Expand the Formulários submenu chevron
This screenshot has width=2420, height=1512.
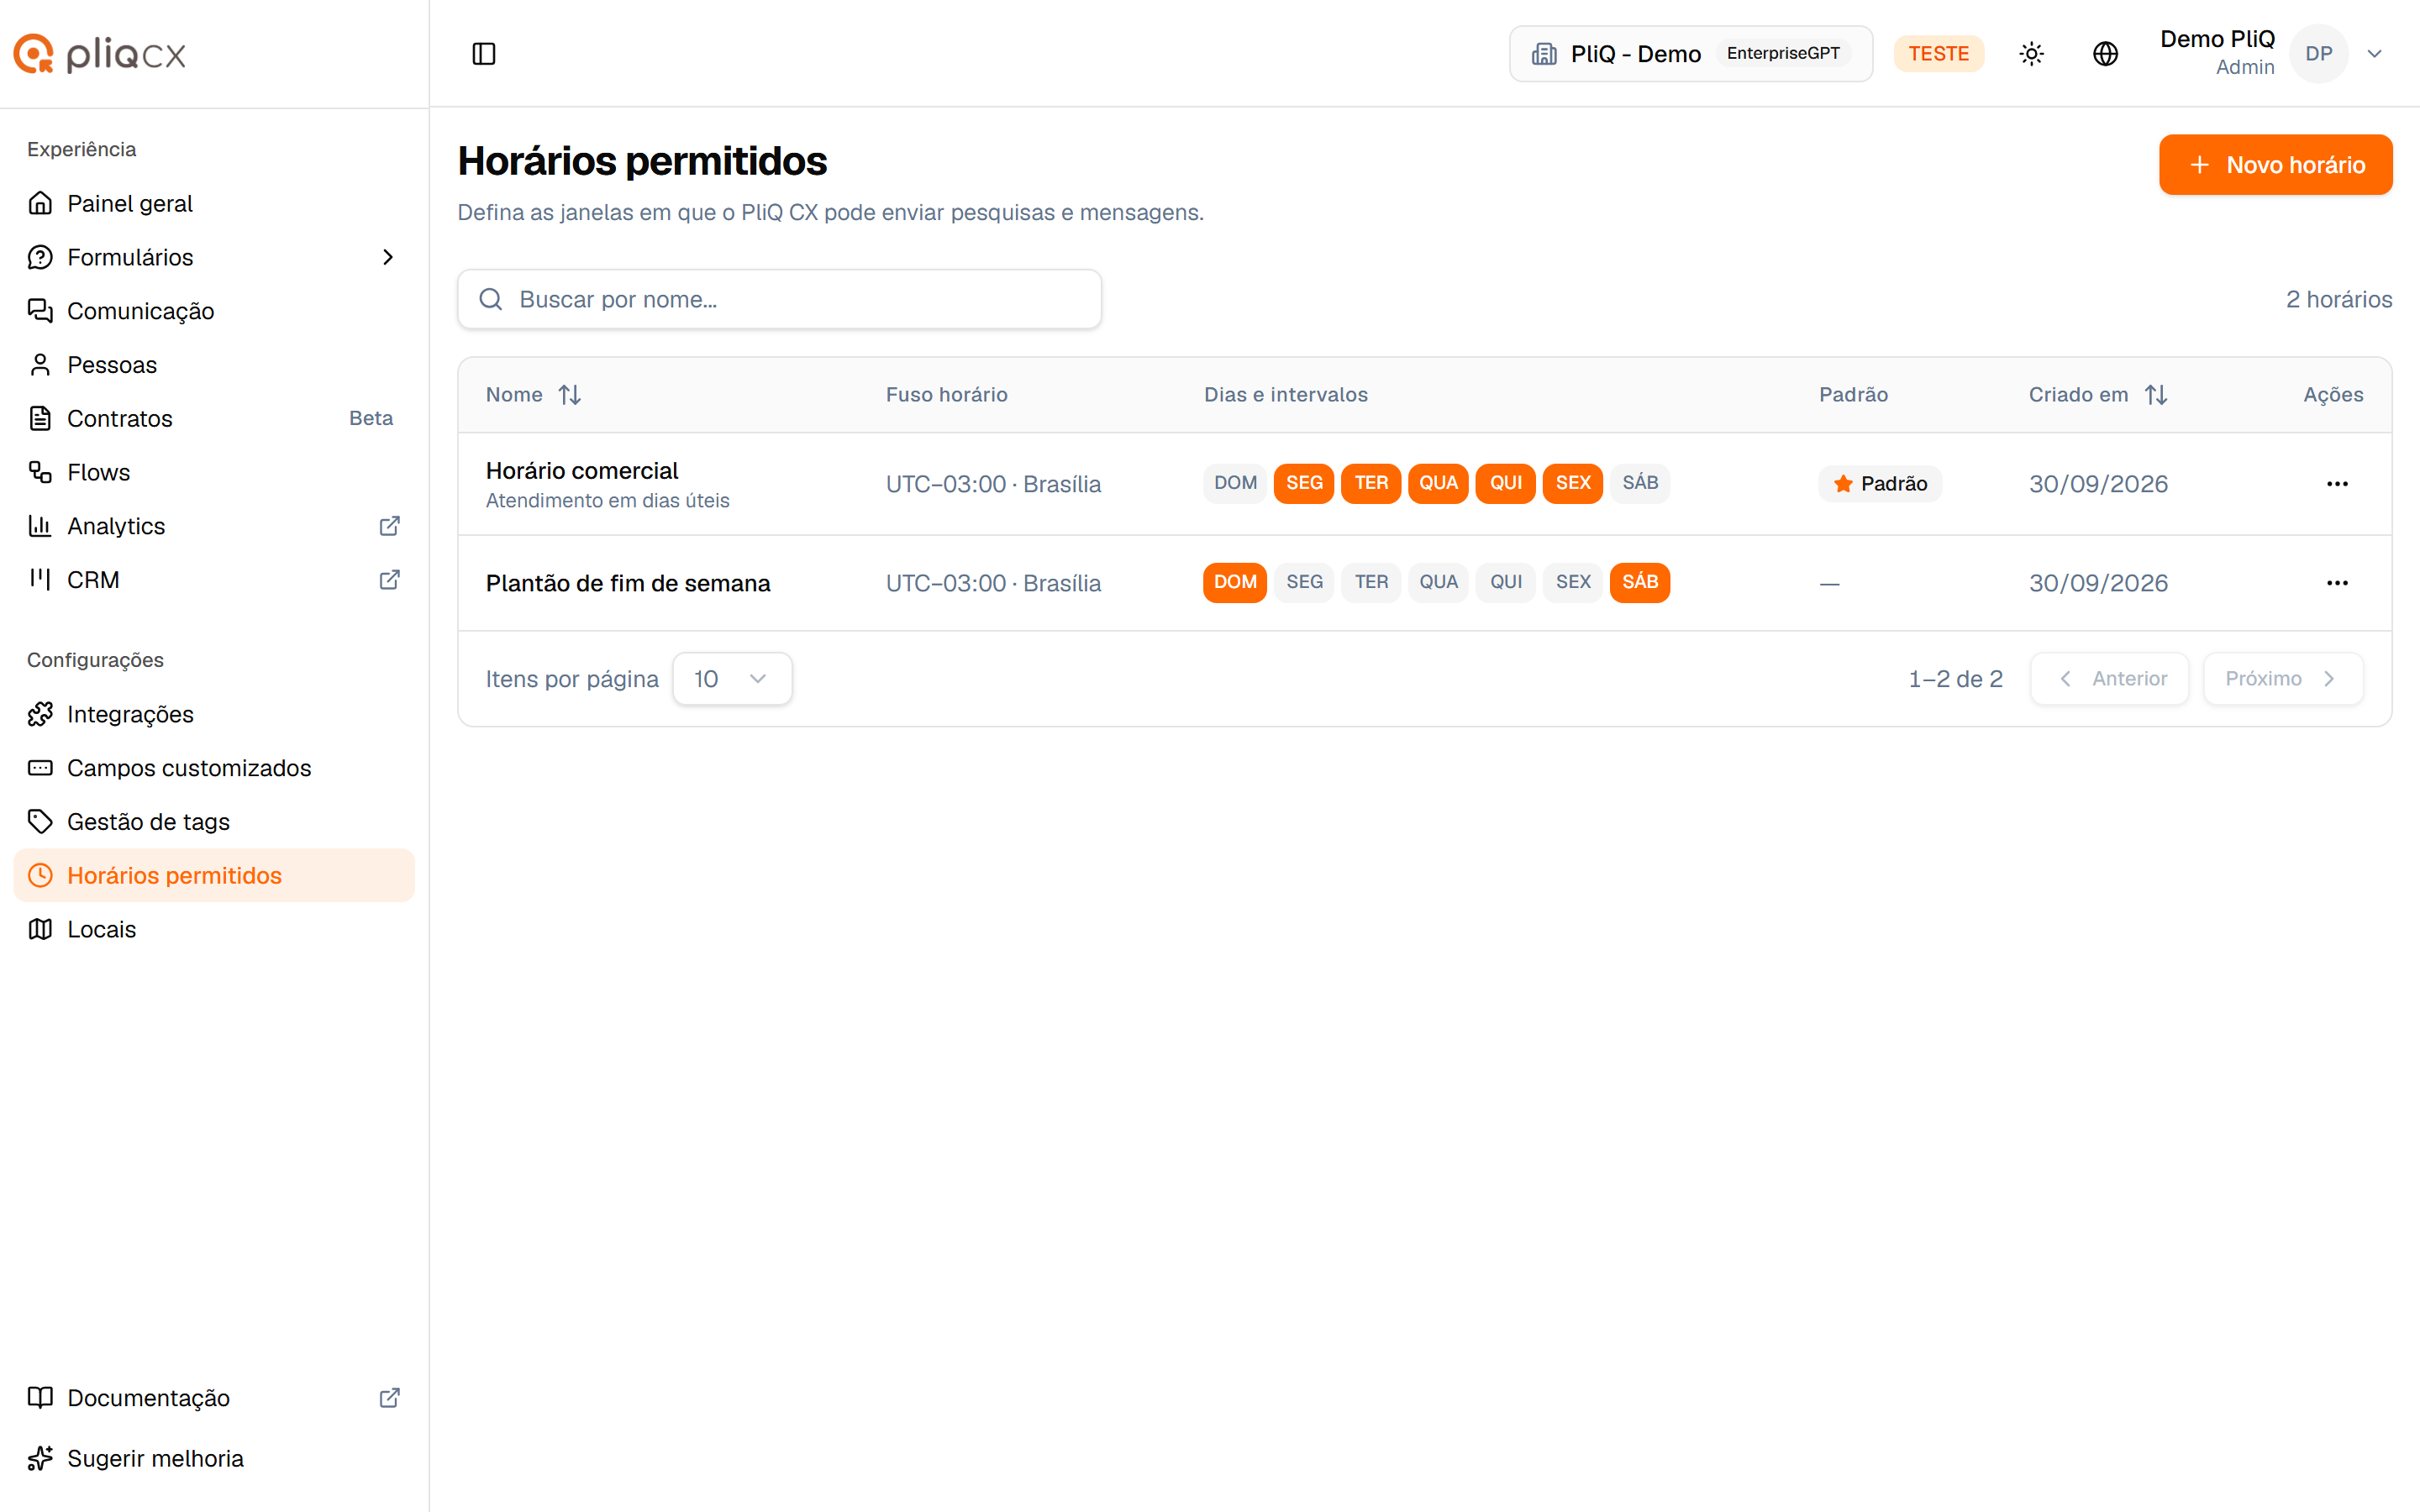coord(388,258)
